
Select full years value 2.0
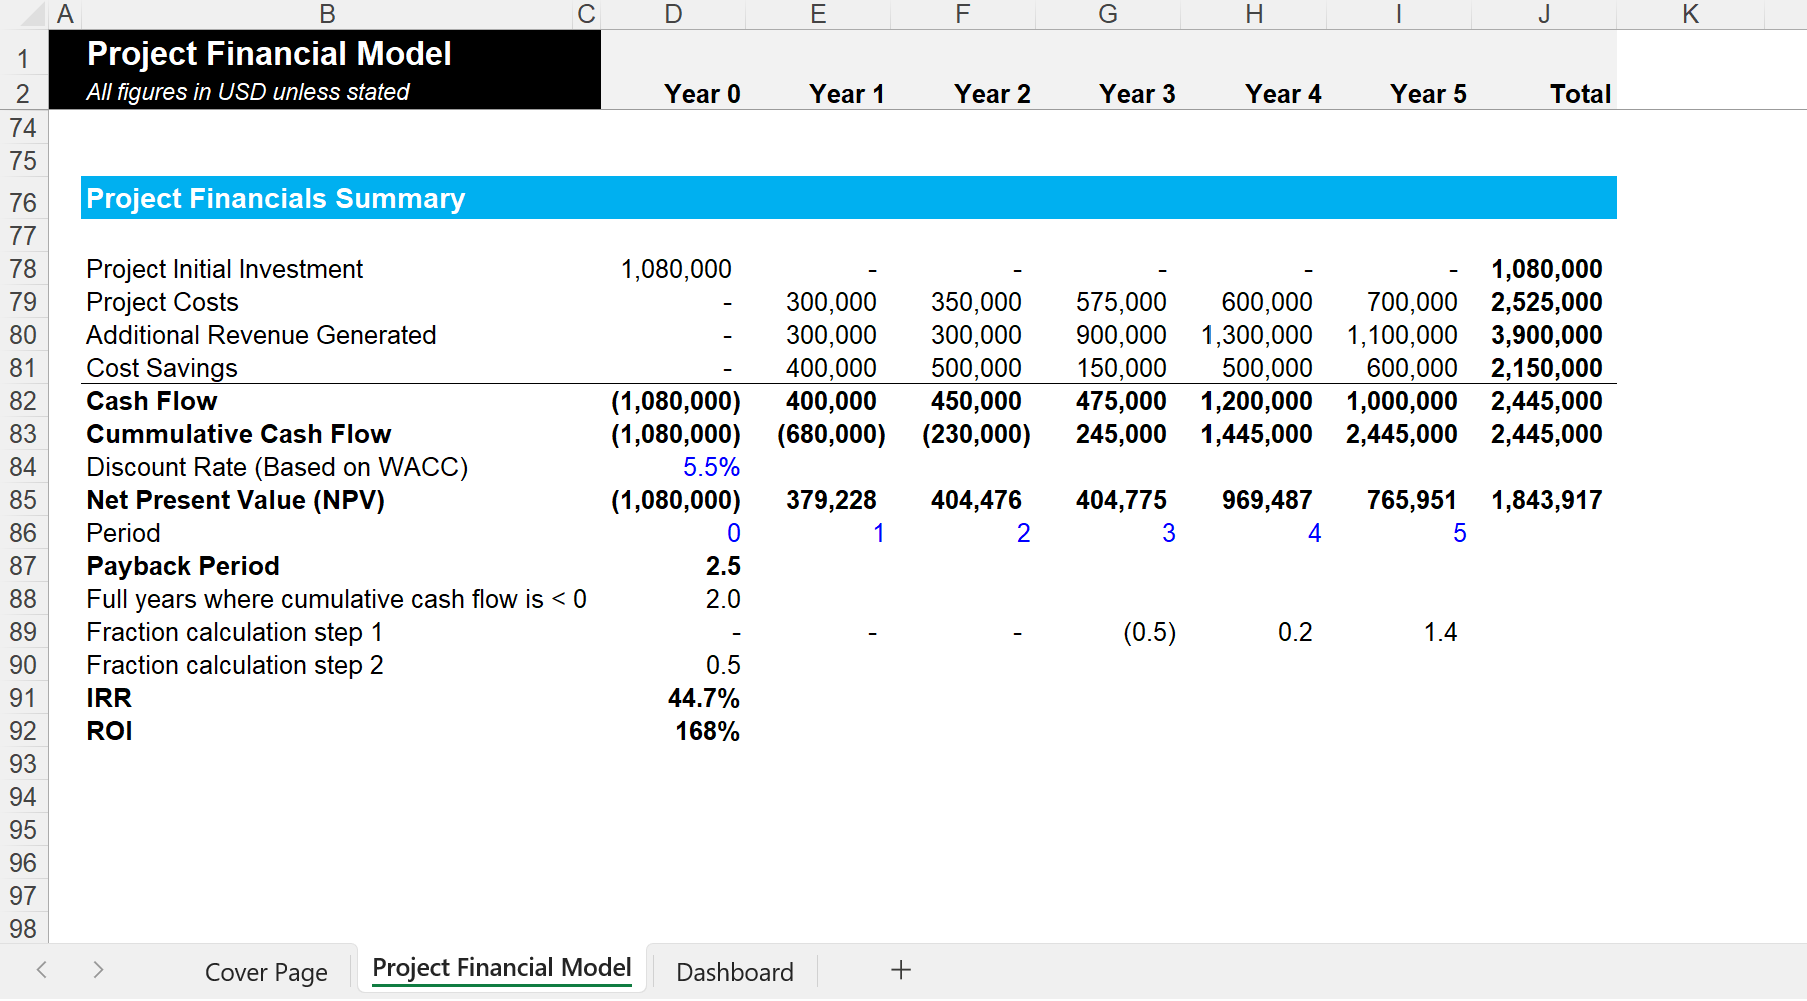click(x=723, y=599)
